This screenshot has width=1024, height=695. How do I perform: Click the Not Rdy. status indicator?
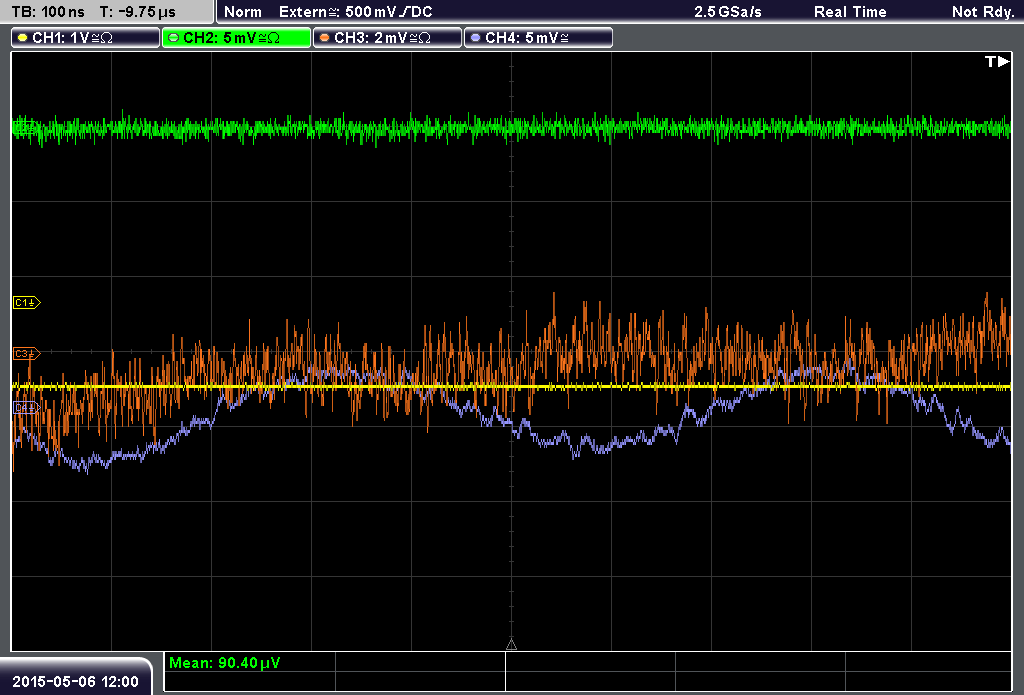[983, 12]
